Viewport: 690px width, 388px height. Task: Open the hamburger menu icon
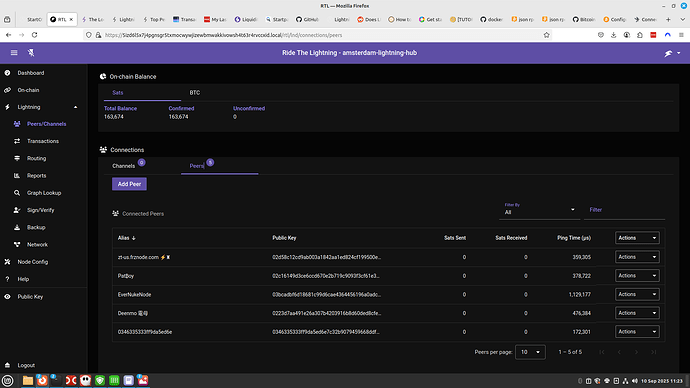[14, 53]
